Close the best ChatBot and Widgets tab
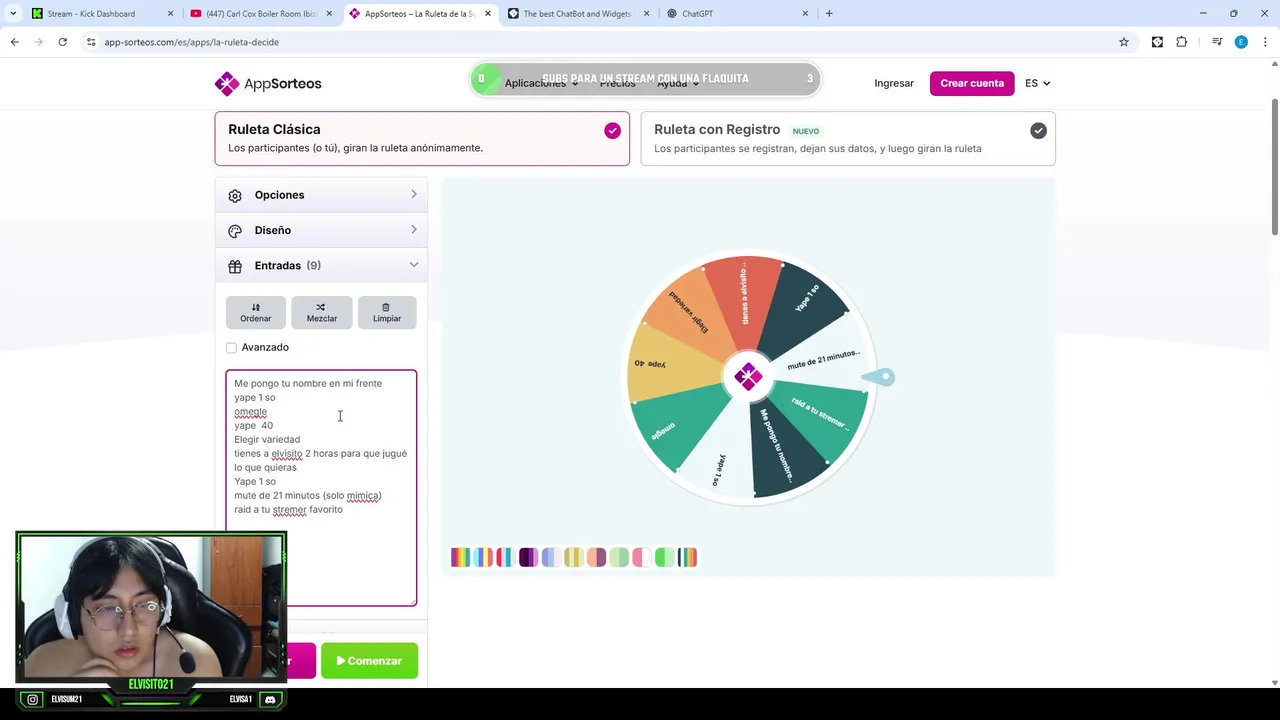 click(x=646, y=14)
